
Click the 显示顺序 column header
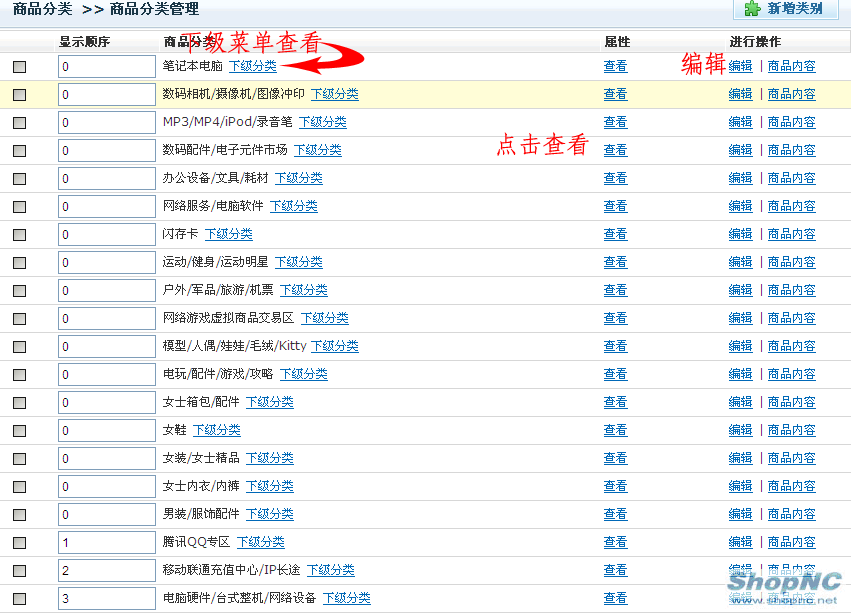point(85,42)
